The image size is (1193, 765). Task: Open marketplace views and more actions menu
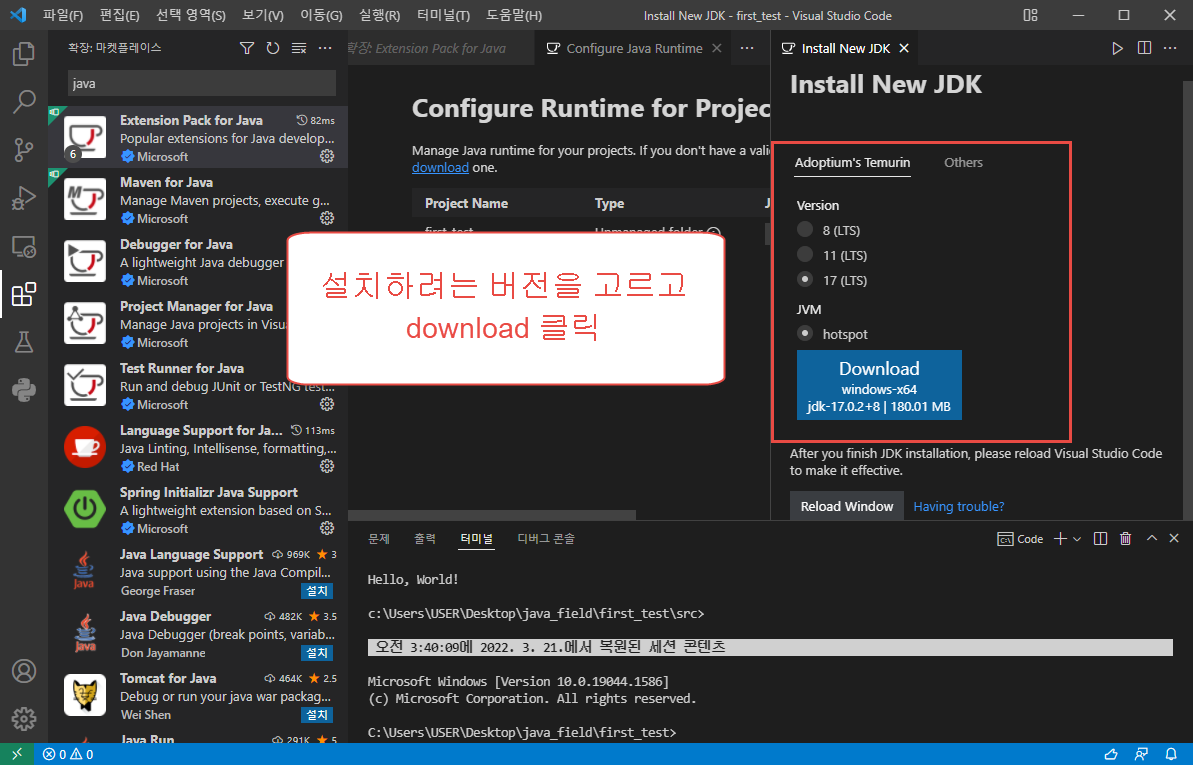[x=325, y=48]
